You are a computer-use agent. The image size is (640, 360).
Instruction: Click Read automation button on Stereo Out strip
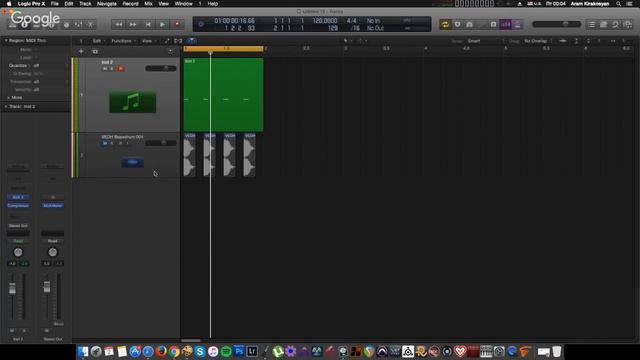pos(53,241)
